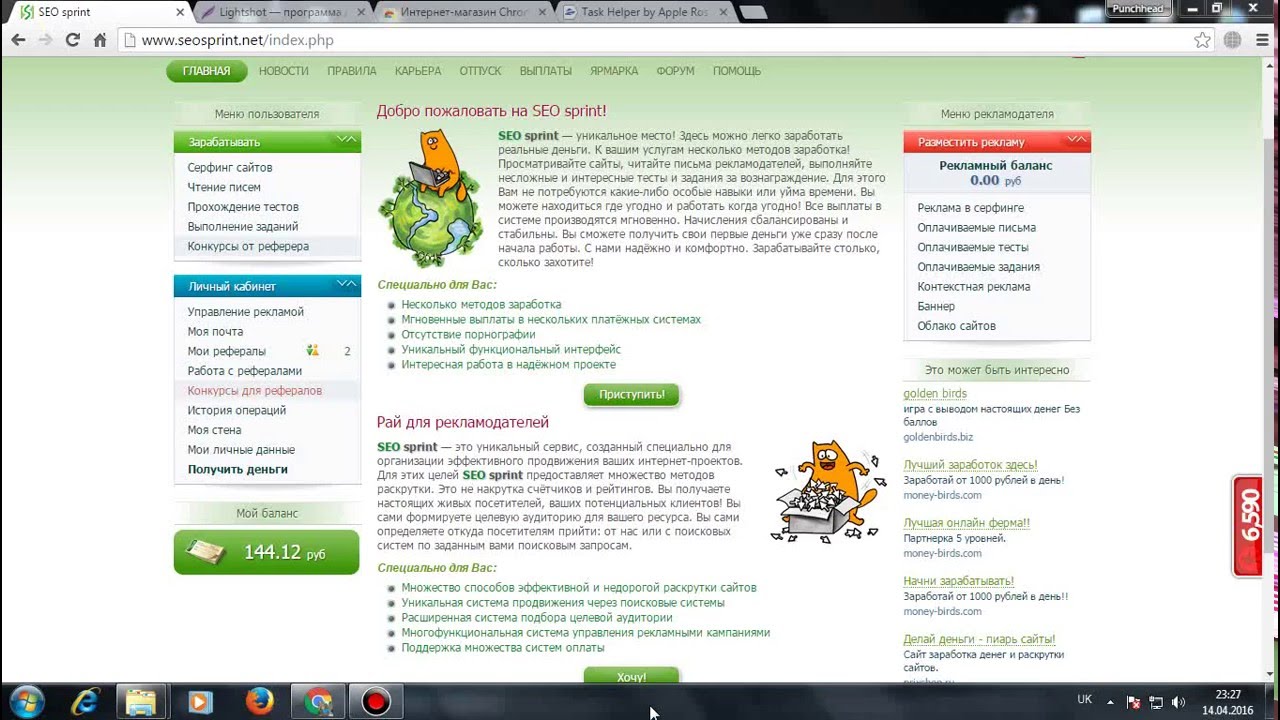The height and width of the screenshot is (720, 1280).
Task: Click the UK language indicator
Action: [x=1085, y=700]
